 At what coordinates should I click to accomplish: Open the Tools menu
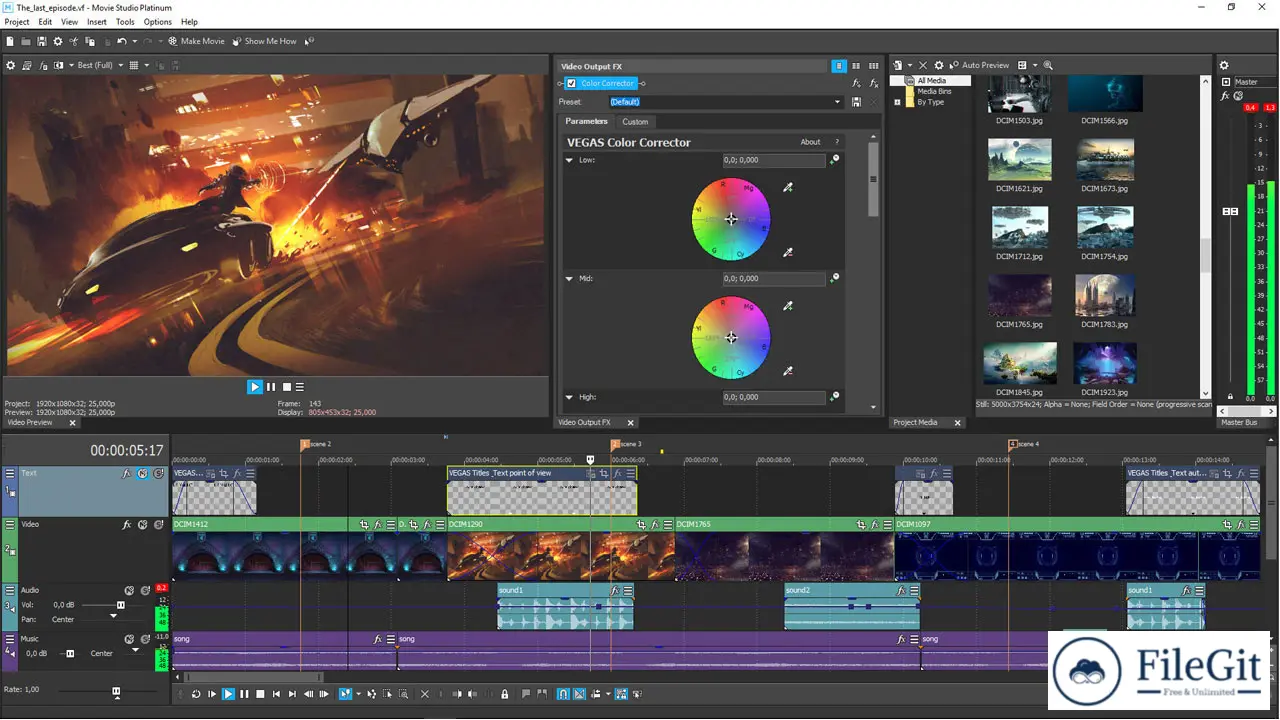pyautogui.click(x=125, y=21)
